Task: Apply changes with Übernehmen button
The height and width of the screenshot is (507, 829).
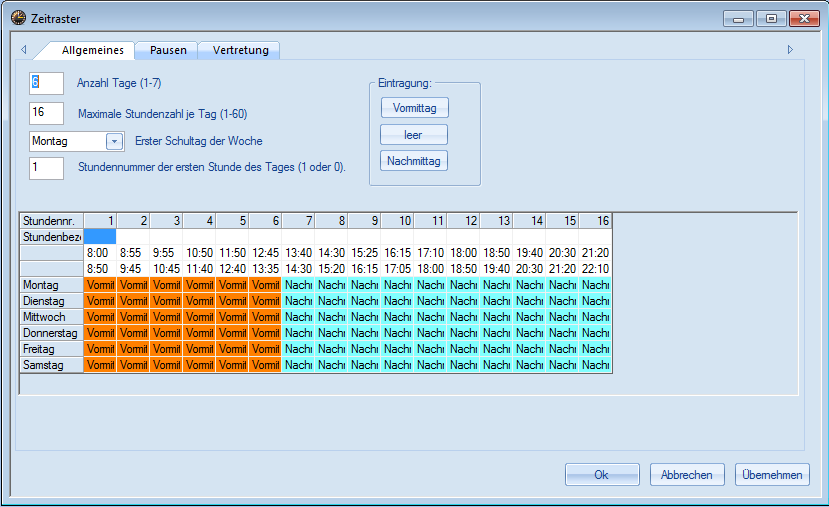Action: 772,475
